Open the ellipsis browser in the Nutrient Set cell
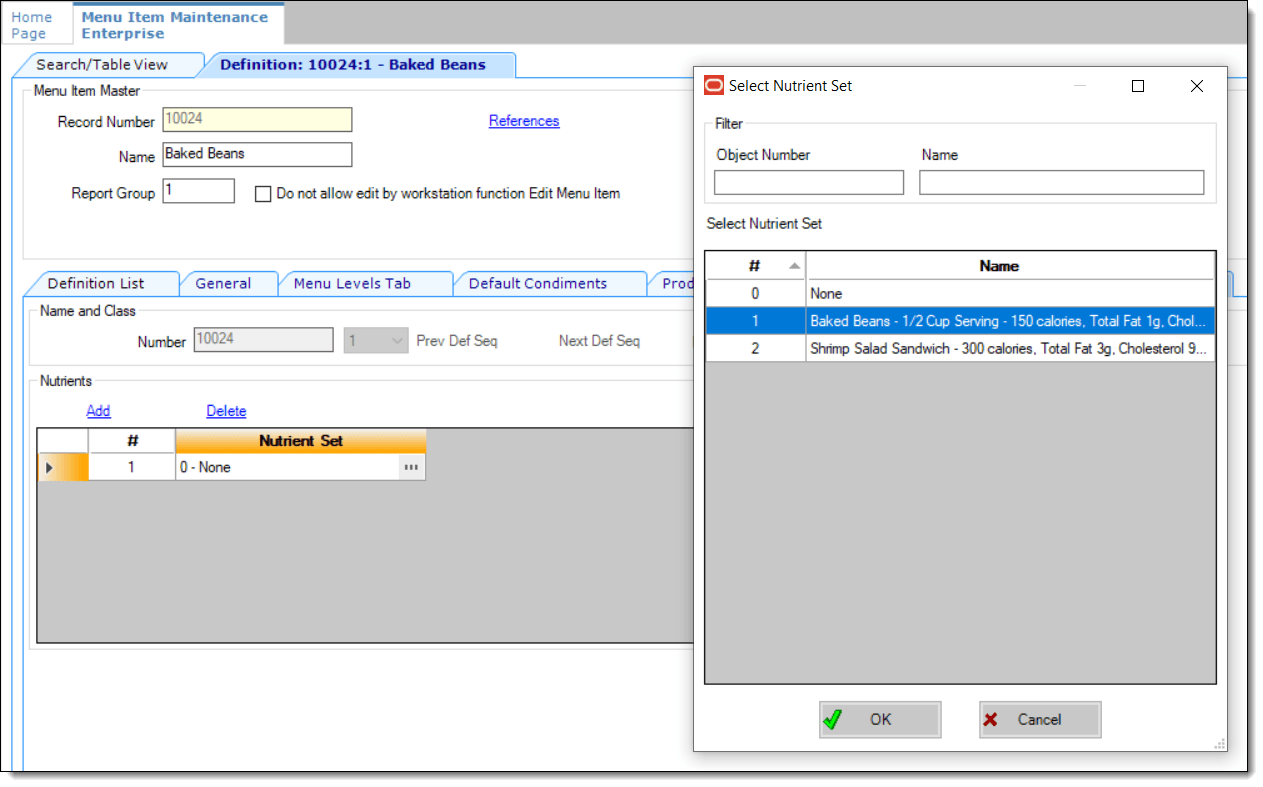 pos(411,467)
